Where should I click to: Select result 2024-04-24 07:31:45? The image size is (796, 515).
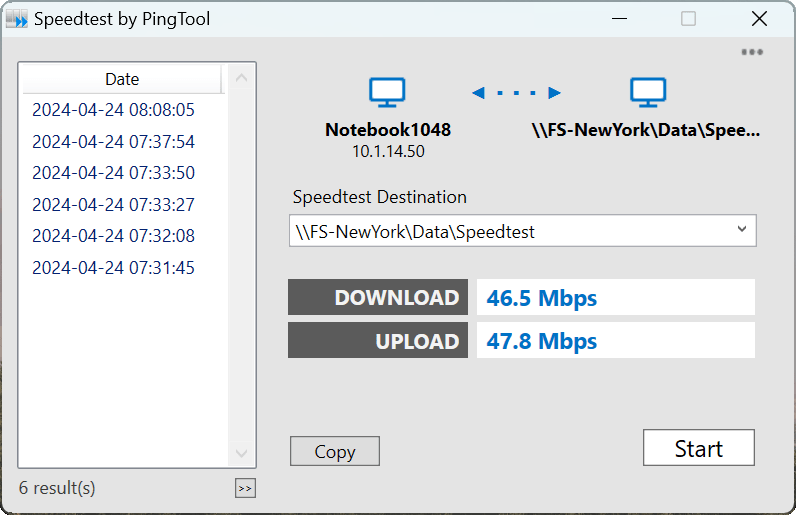(113, 268)
